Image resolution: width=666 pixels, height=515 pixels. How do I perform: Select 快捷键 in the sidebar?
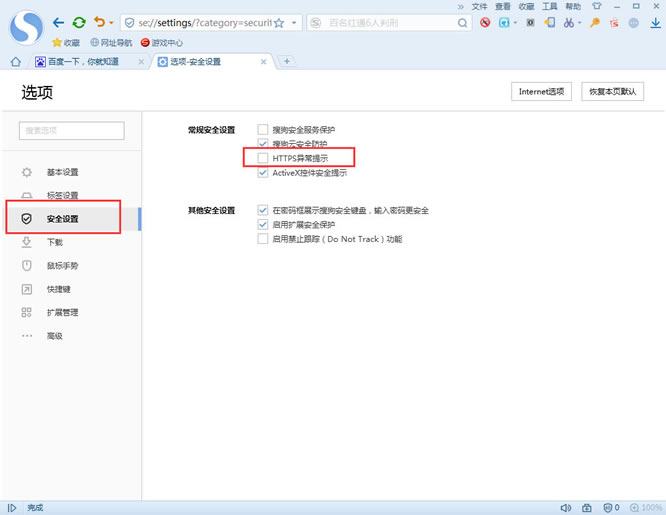coord(71,289)
